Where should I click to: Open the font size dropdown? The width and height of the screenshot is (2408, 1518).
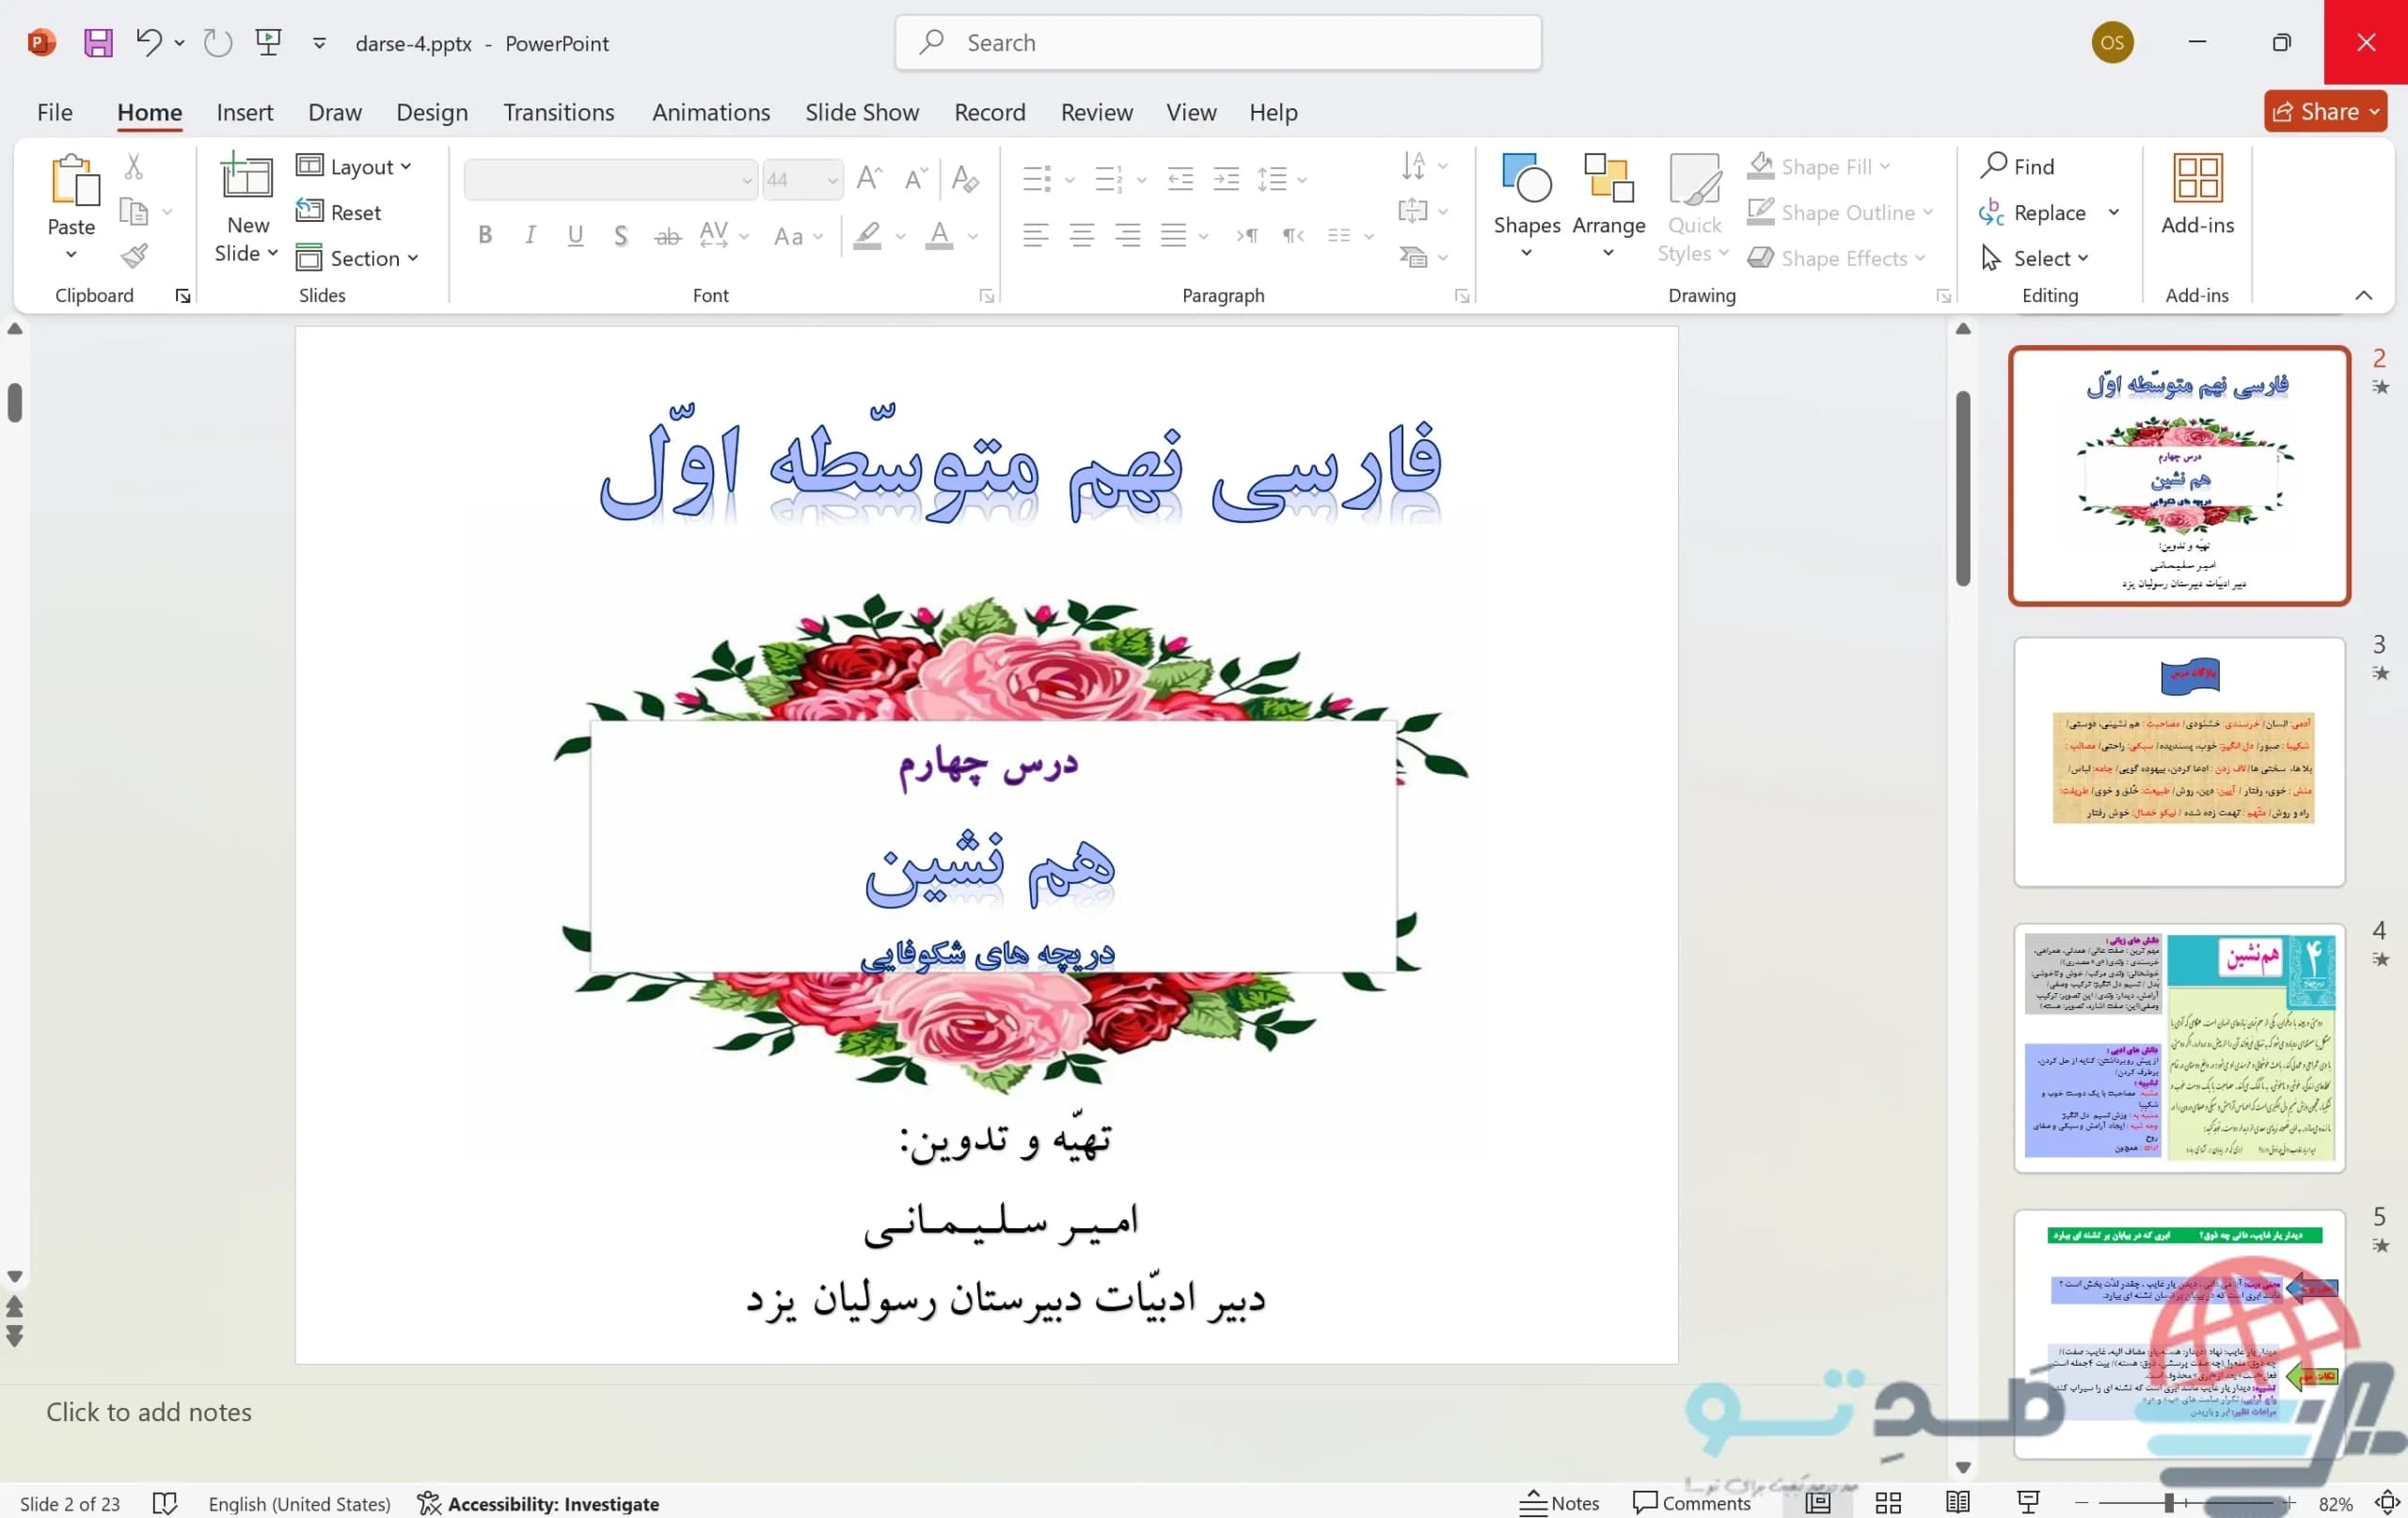(x=832, y=180)
